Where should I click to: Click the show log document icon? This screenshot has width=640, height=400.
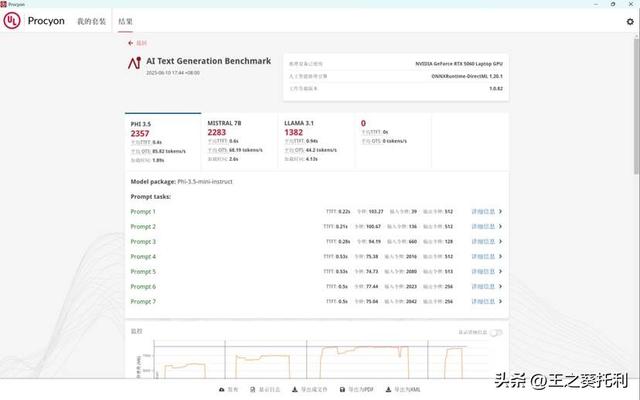coord(253,390)
